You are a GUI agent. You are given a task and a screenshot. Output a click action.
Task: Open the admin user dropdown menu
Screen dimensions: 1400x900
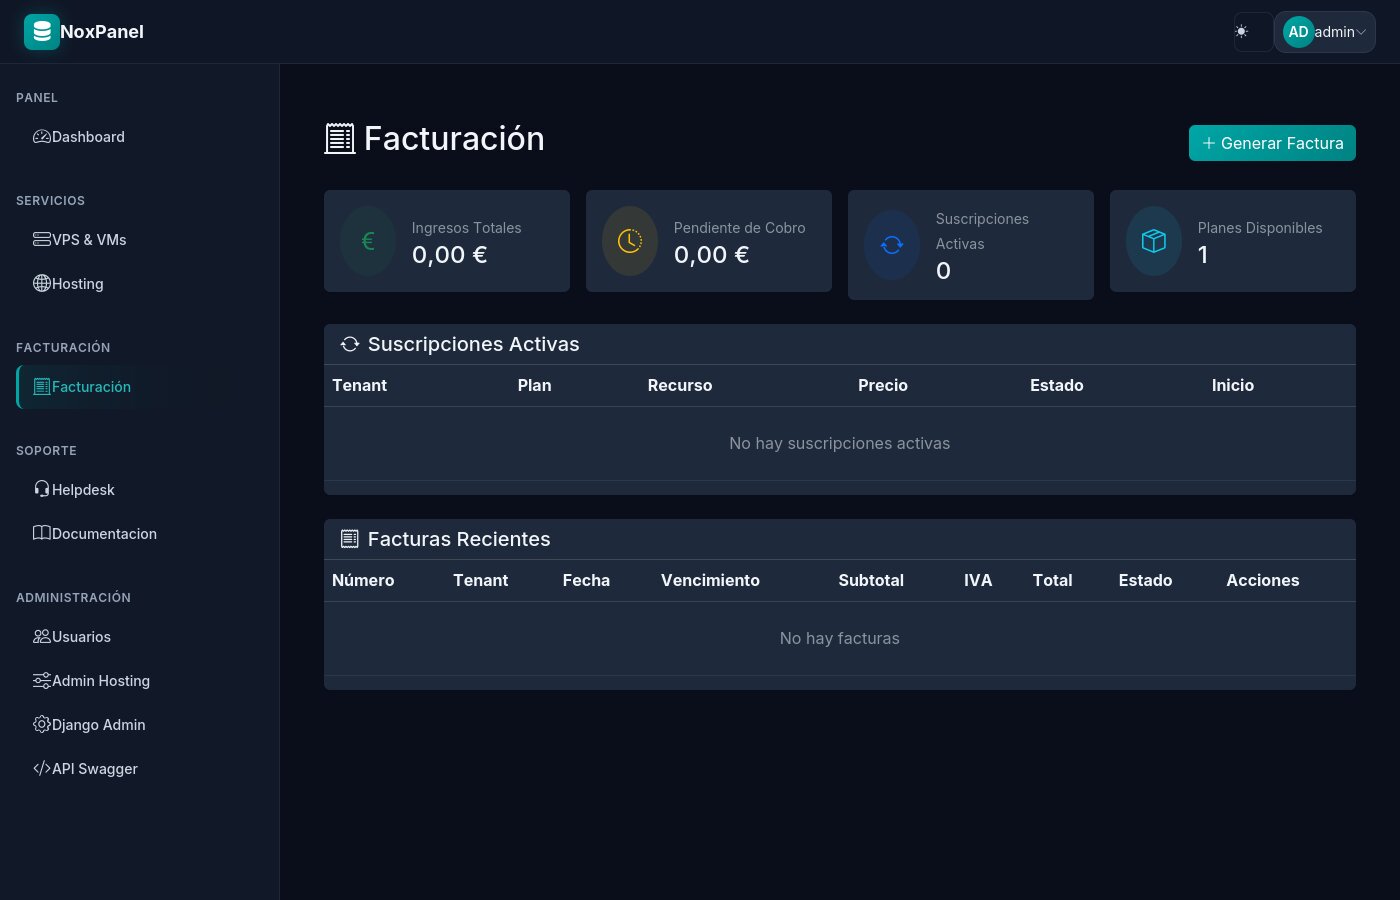pos(1325,32)
